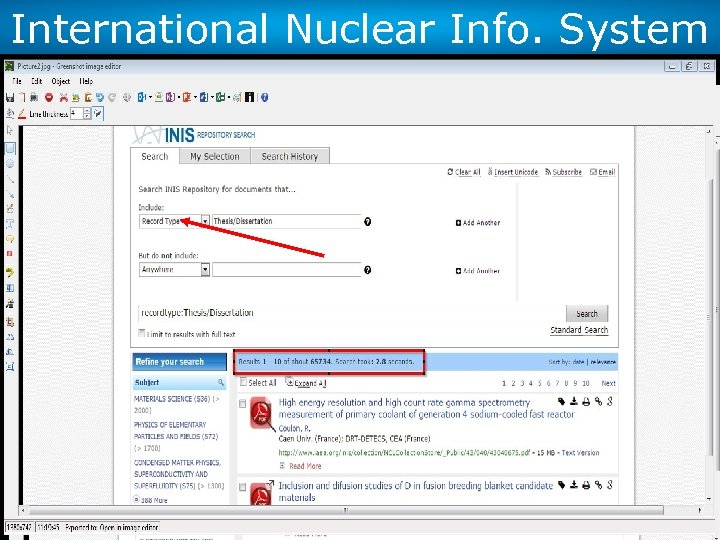Select the cursor selection tool

pyautogui.click(x=10, y=131)
